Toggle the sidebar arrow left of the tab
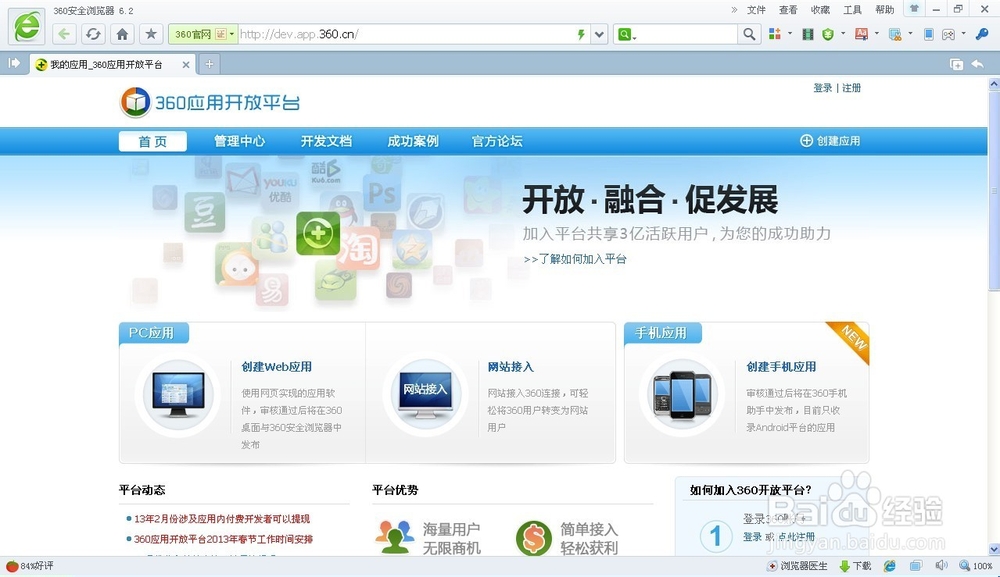Image resolution: width=1000 pixels, height=577 pixels. tap(14, 63)
